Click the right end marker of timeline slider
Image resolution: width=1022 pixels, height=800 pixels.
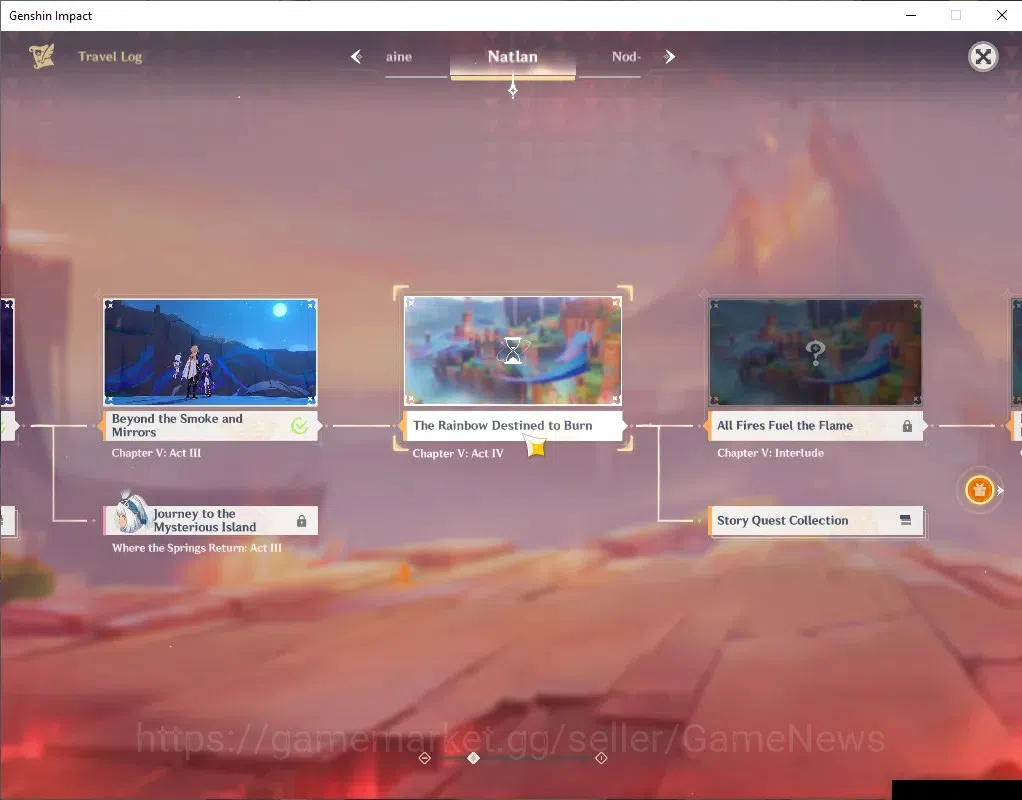[601, 758]
